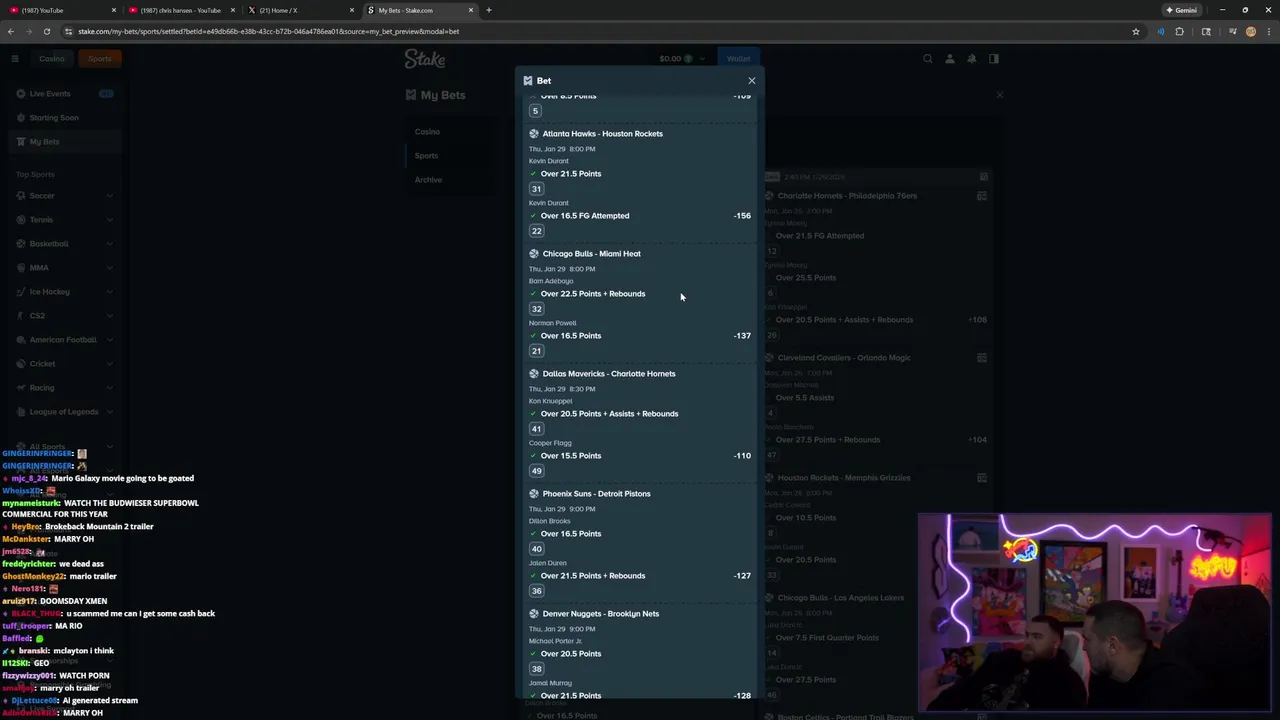Click the Bet receipt icon in modal header
Screen dimensions: 1280x720
[528, 81]
